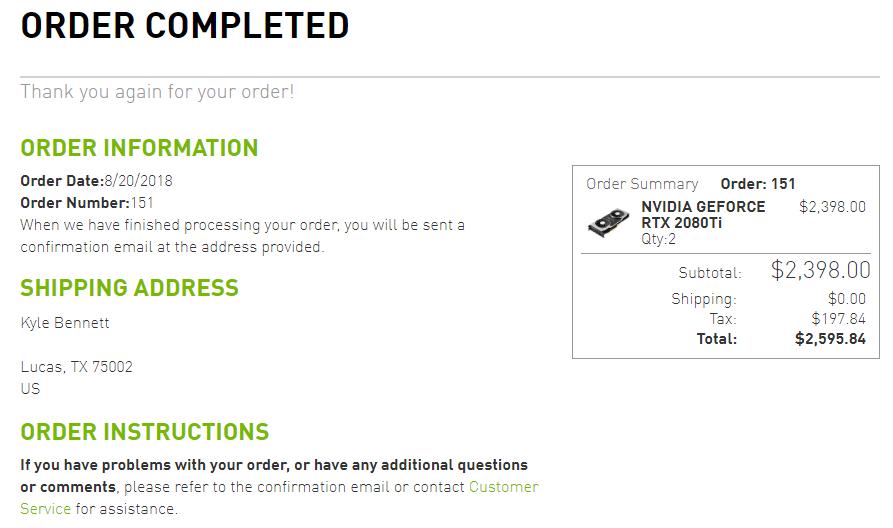
Task: Click the RTX 2080Ti graphics card thumbnail
Action: pyautogui.click(x=609, y=222)
